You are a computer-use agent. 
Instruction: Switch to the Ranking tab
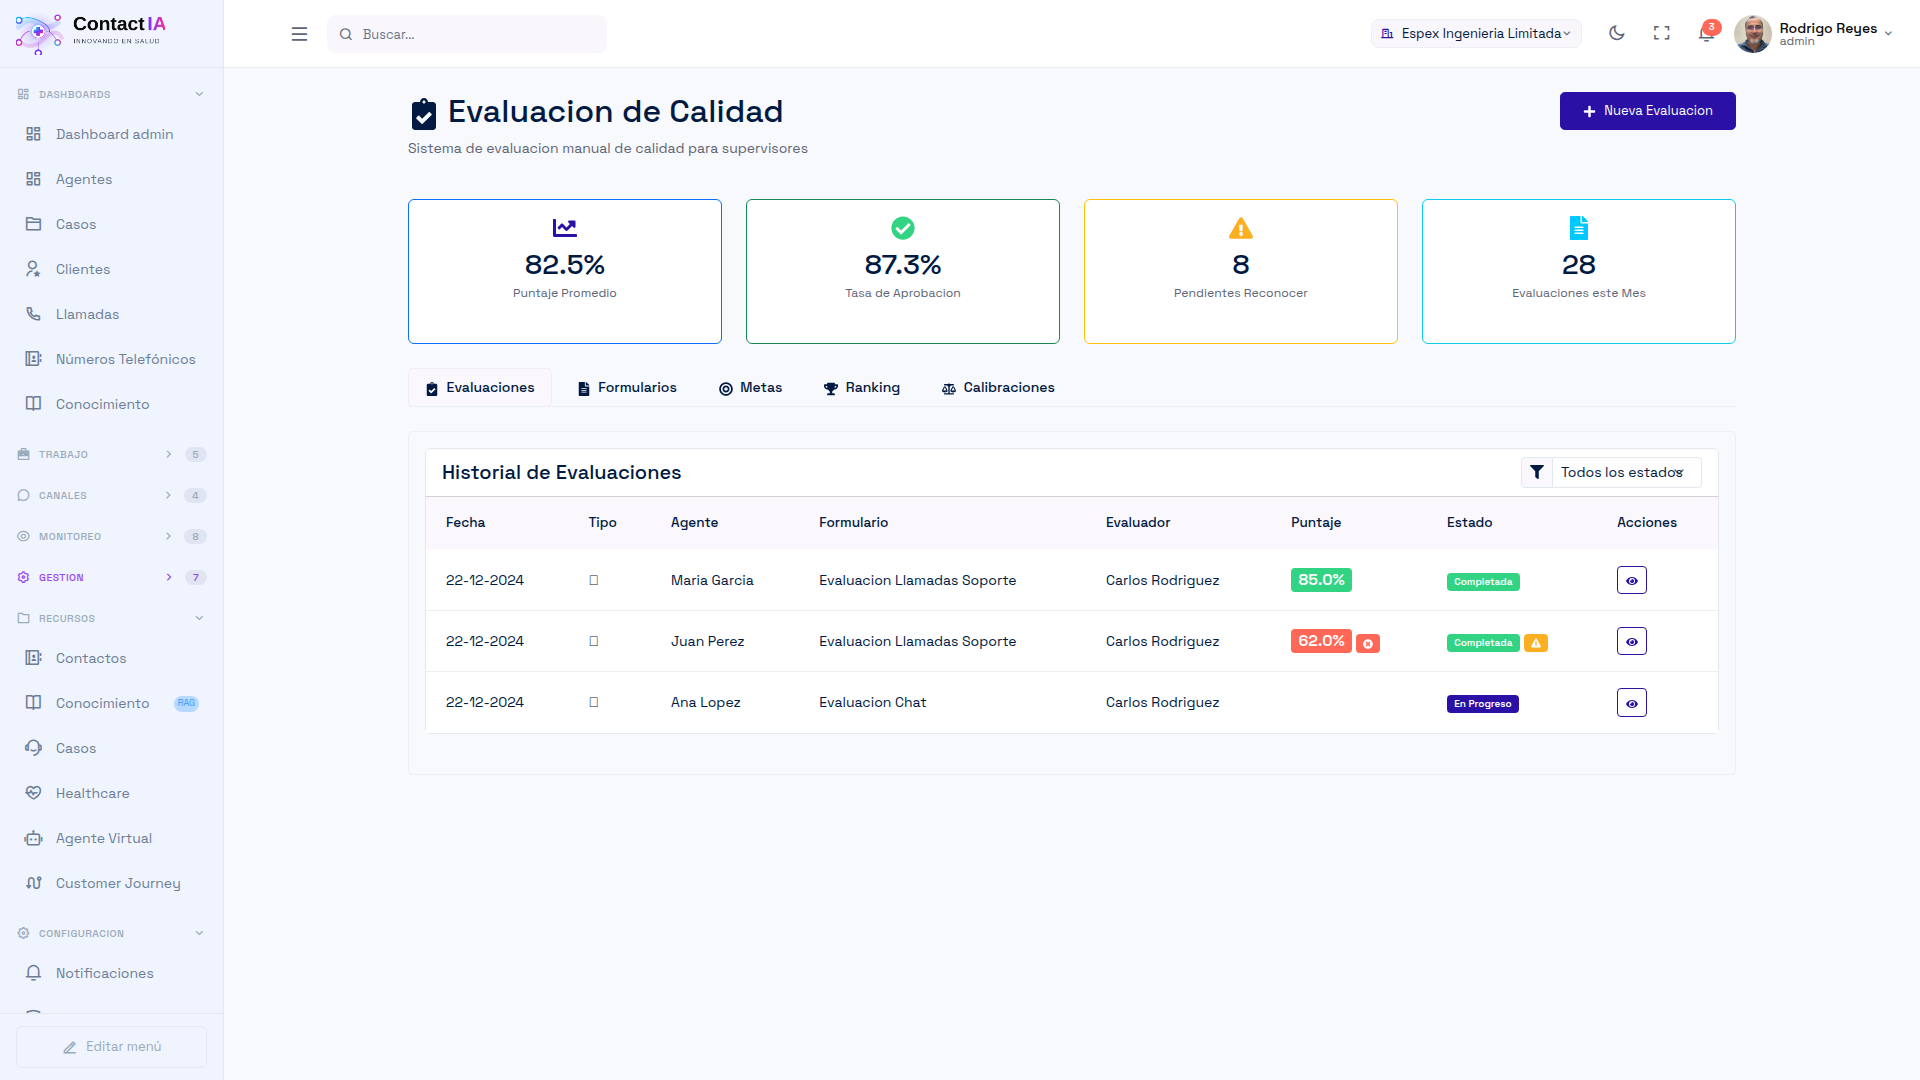[862, 388]
